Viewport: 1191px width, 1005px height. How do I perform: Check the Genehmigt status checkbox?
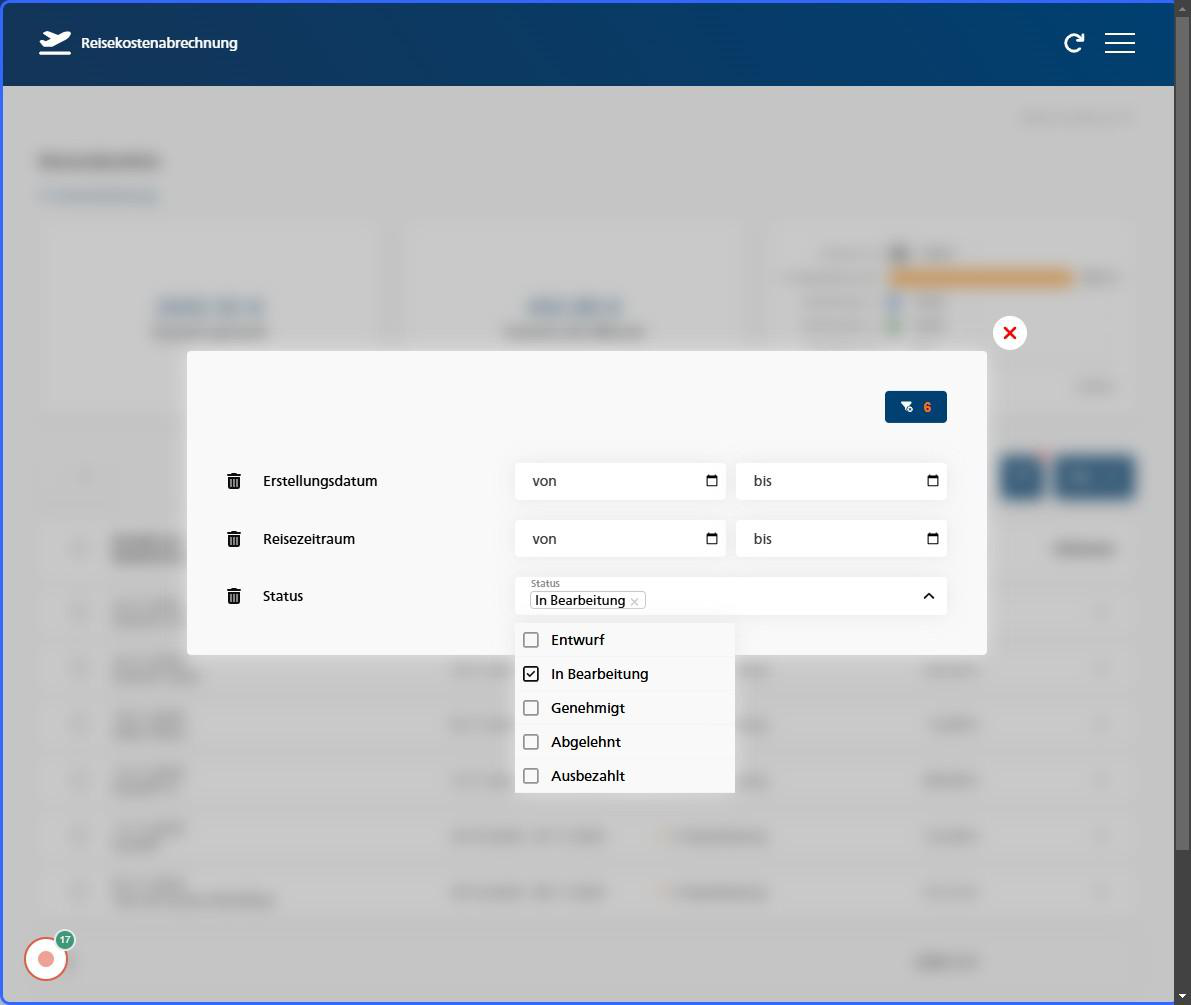531,708
